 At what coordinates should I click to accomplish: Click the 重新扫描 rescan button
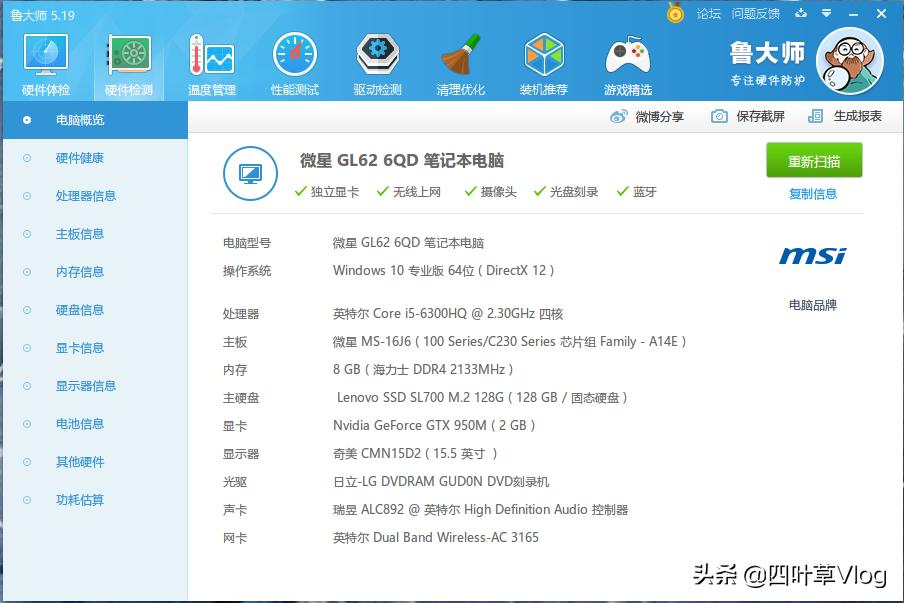(x=815, y=160)
